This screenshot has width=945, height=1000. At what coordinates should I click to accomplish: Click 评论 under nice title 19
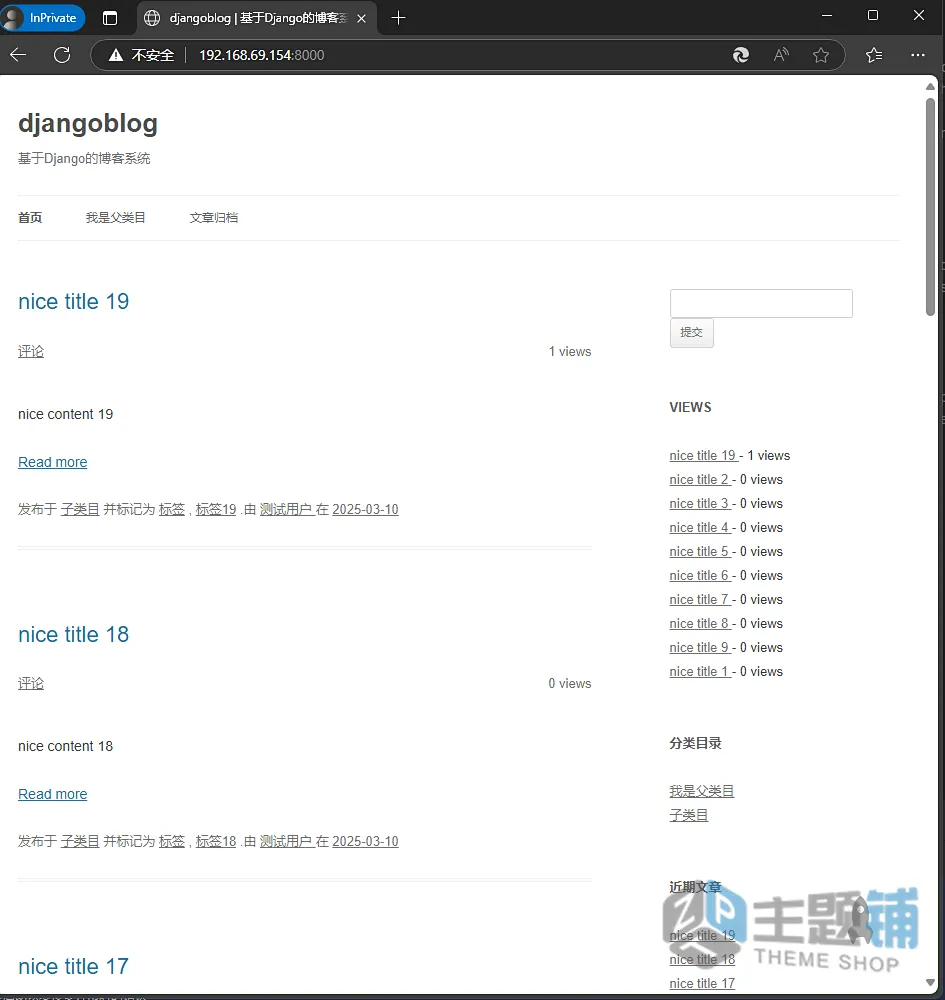[31, 351]
